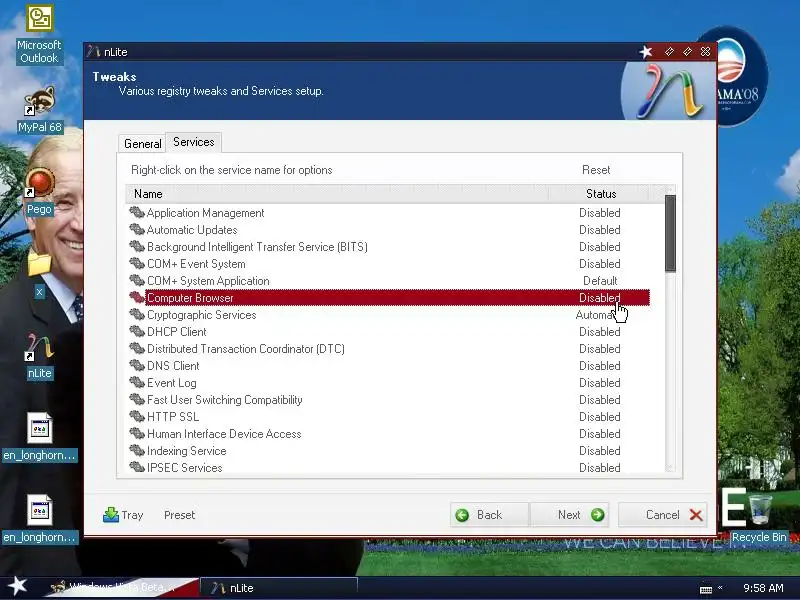
Task: Proceed with the Next button
Action: click(x=569, y=515)
